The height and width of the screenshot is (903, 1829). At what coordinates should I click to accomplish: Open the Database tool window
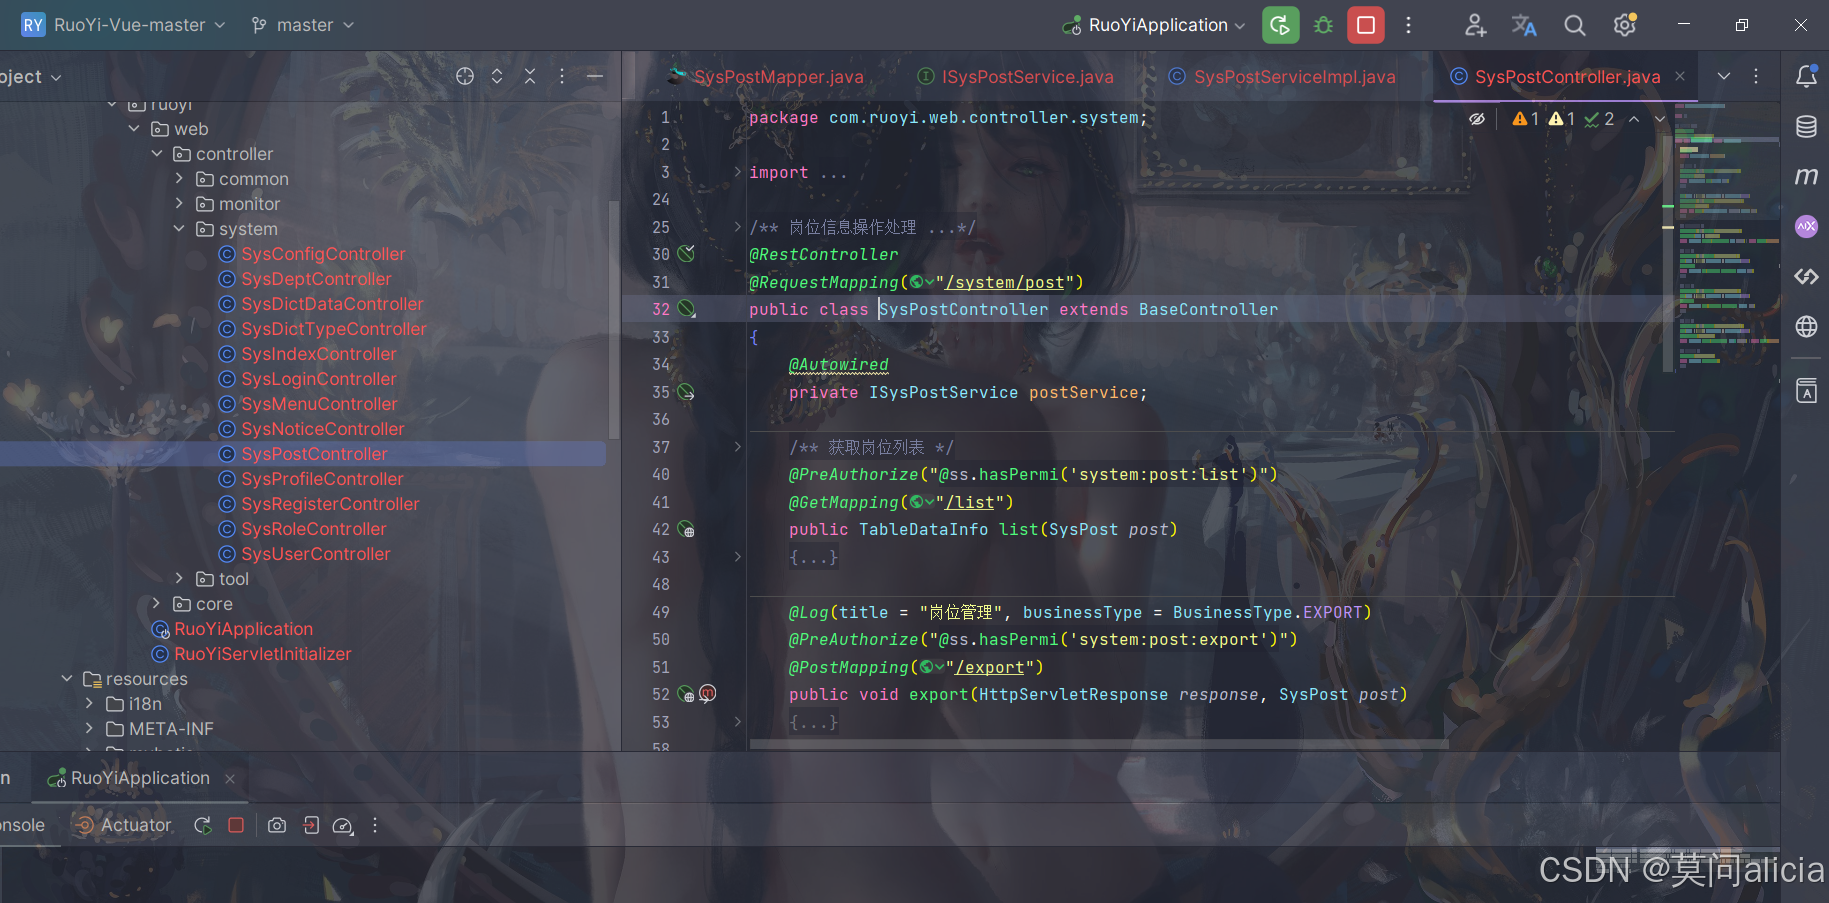click(1806, 126)
